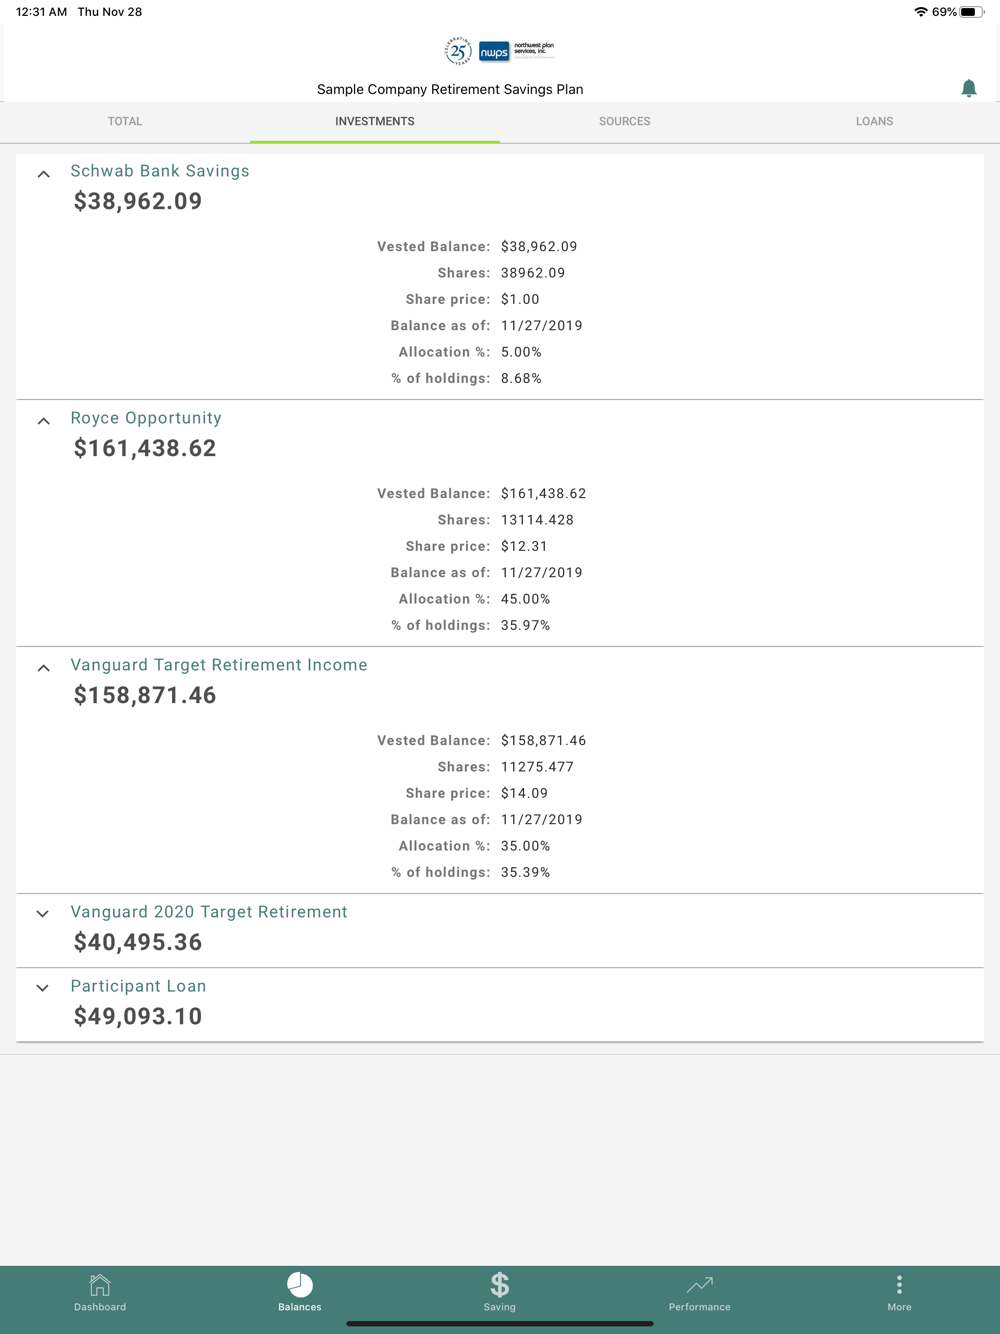Tap the notification bell icon
Screen dimensions: 1000x1334
[x=968, y=88]
